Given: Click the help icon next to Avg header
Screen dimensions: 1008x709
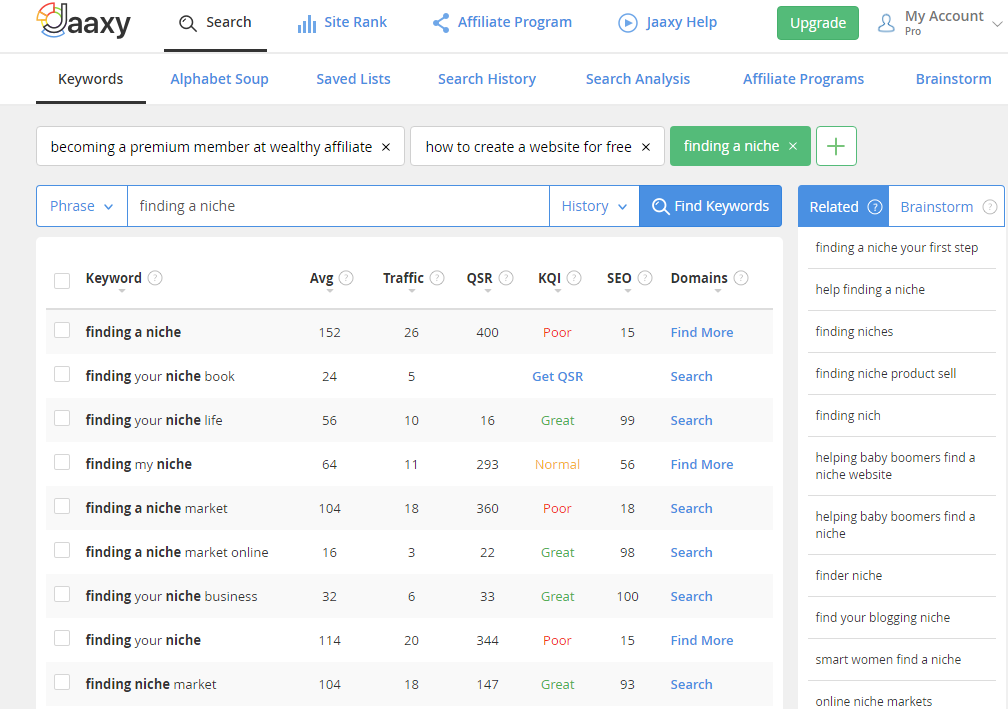Looking at the screenshot, I should (x=346, y=278).
